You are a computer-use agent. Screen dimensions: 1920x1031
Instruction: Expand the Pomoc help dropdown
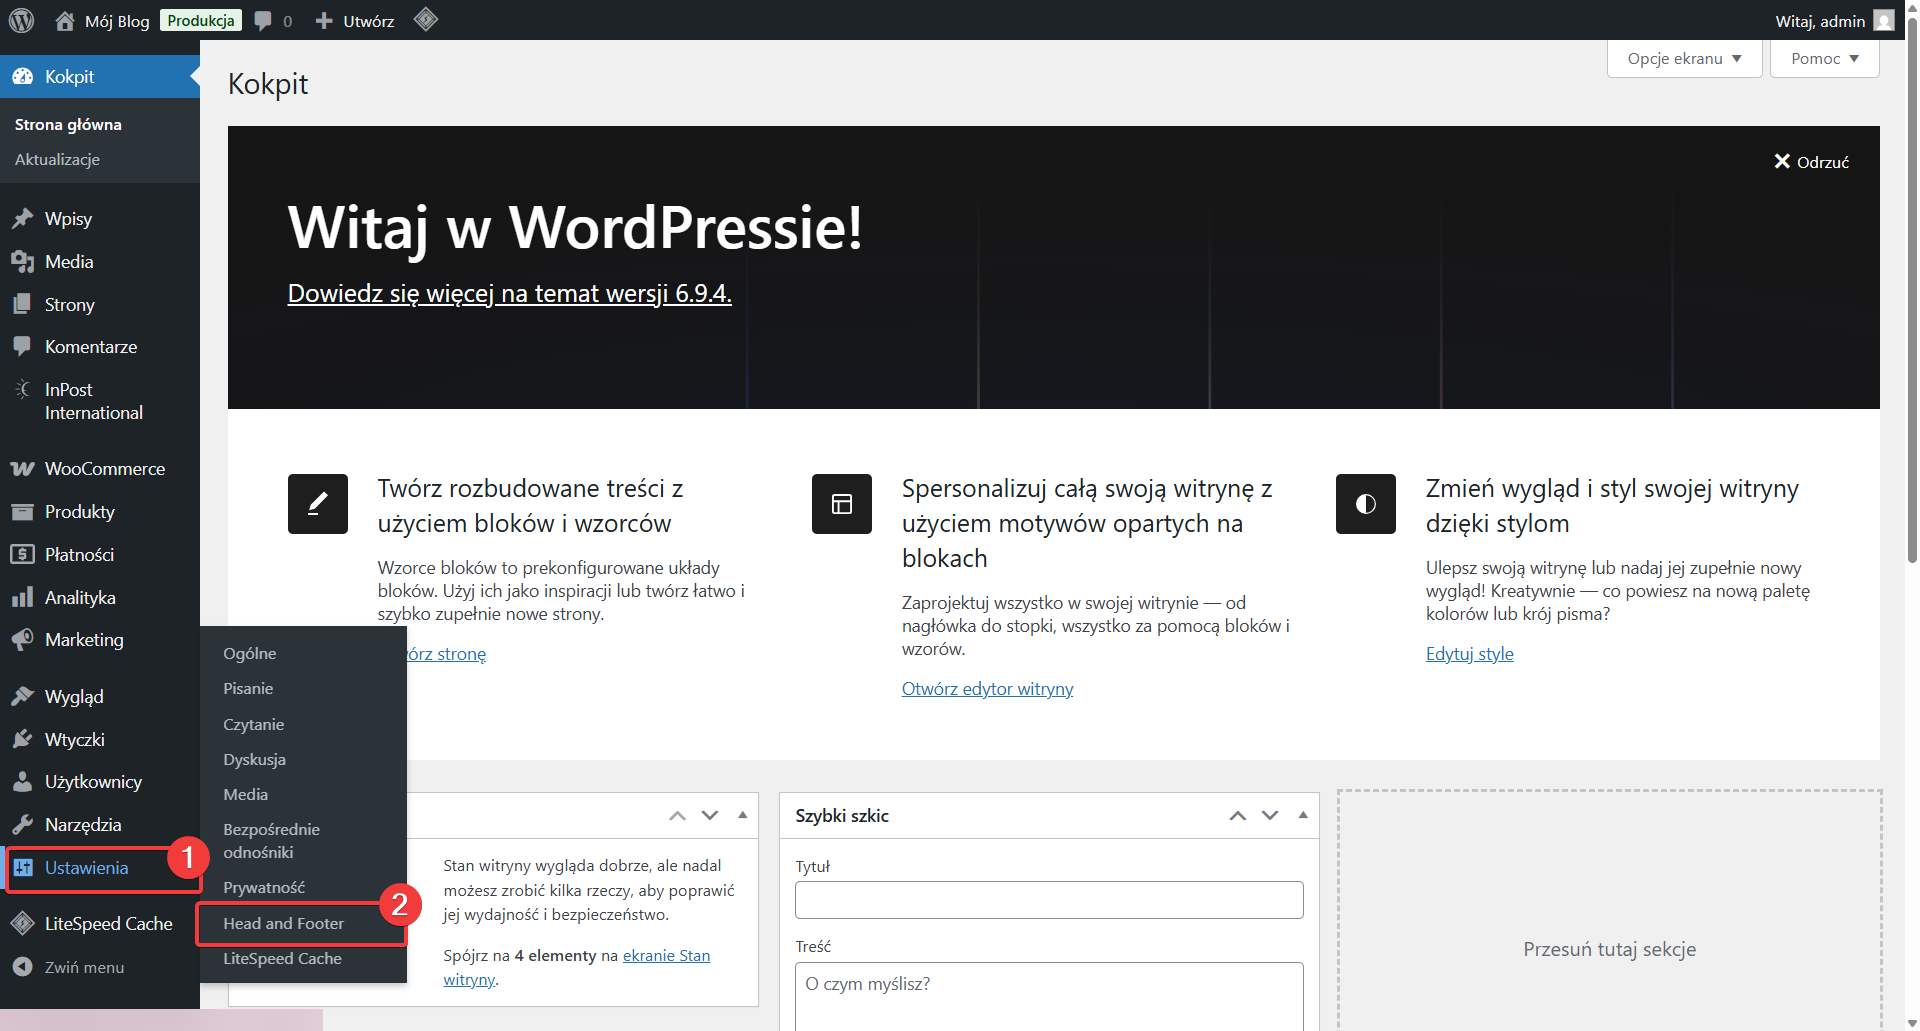click(x=1824, y=59)
